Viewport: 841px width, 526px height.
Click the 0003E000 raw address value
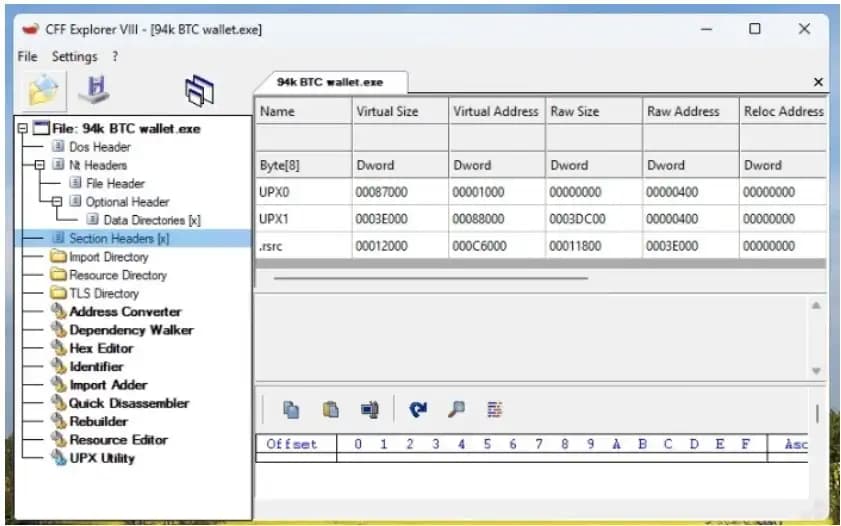672,246
